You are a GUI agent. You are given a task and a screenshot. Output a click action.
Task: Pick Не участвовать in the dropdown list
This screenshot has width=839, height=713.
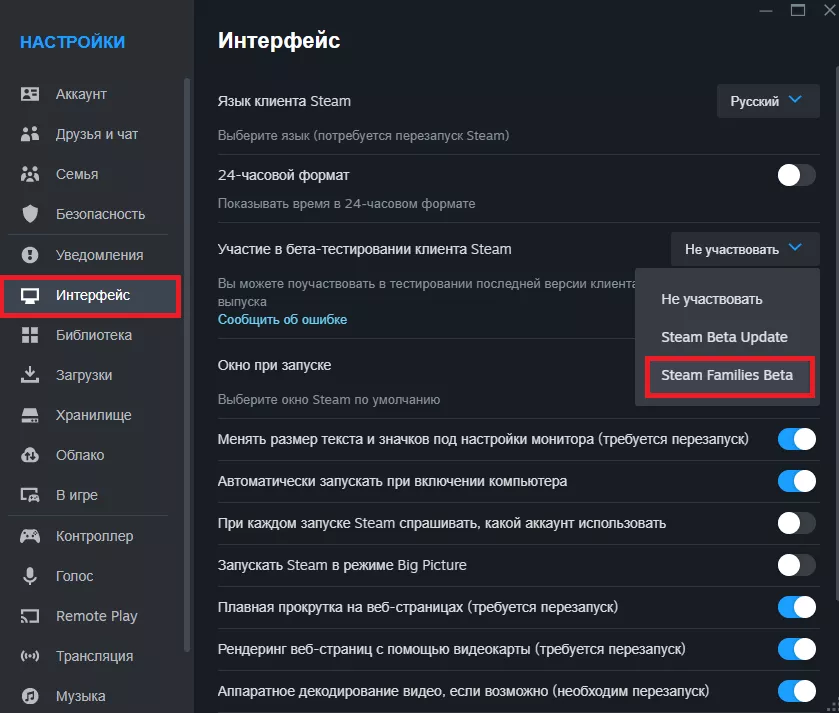pyautogui.click(x=711, y=299)
